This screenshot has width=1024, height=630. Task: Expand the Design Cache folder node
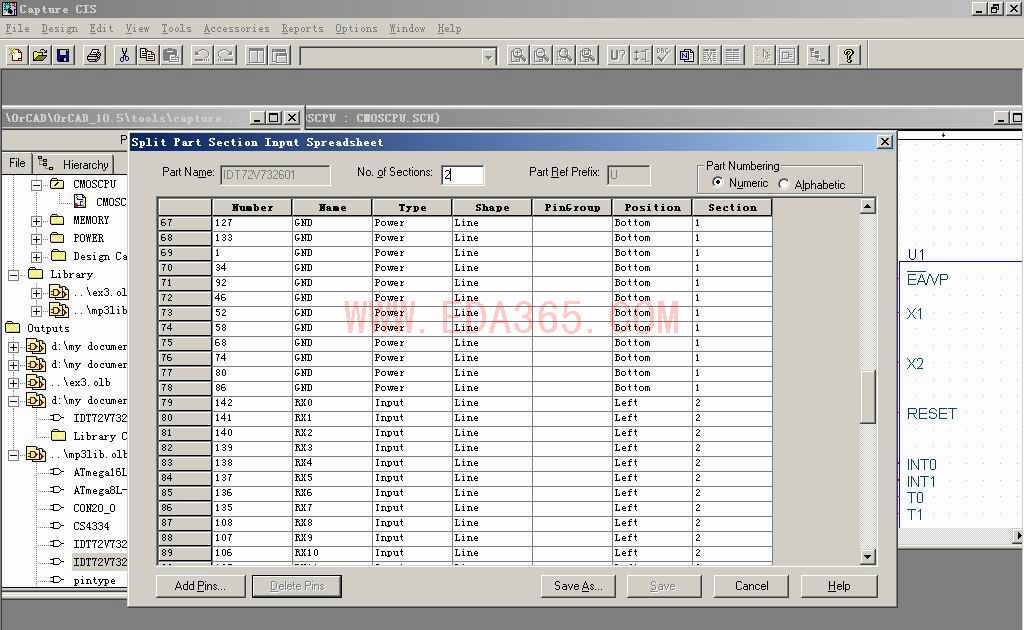click(37, 257)
